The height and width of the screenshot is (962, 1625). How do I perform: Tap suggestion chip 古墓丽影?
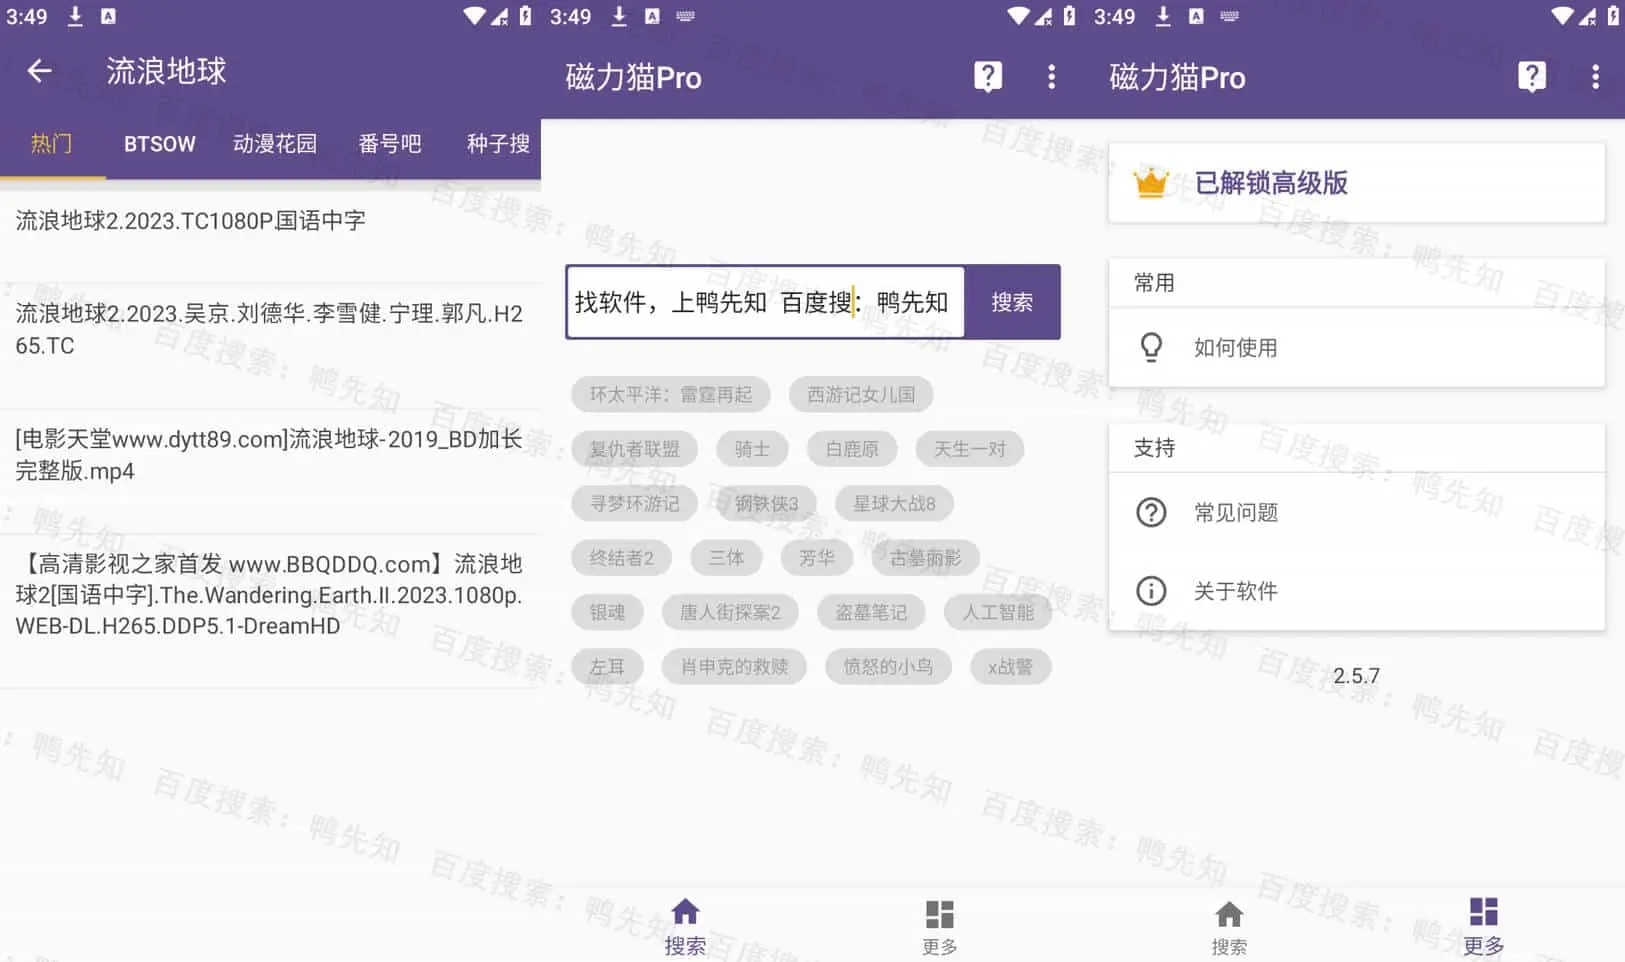tap(925, 558)
